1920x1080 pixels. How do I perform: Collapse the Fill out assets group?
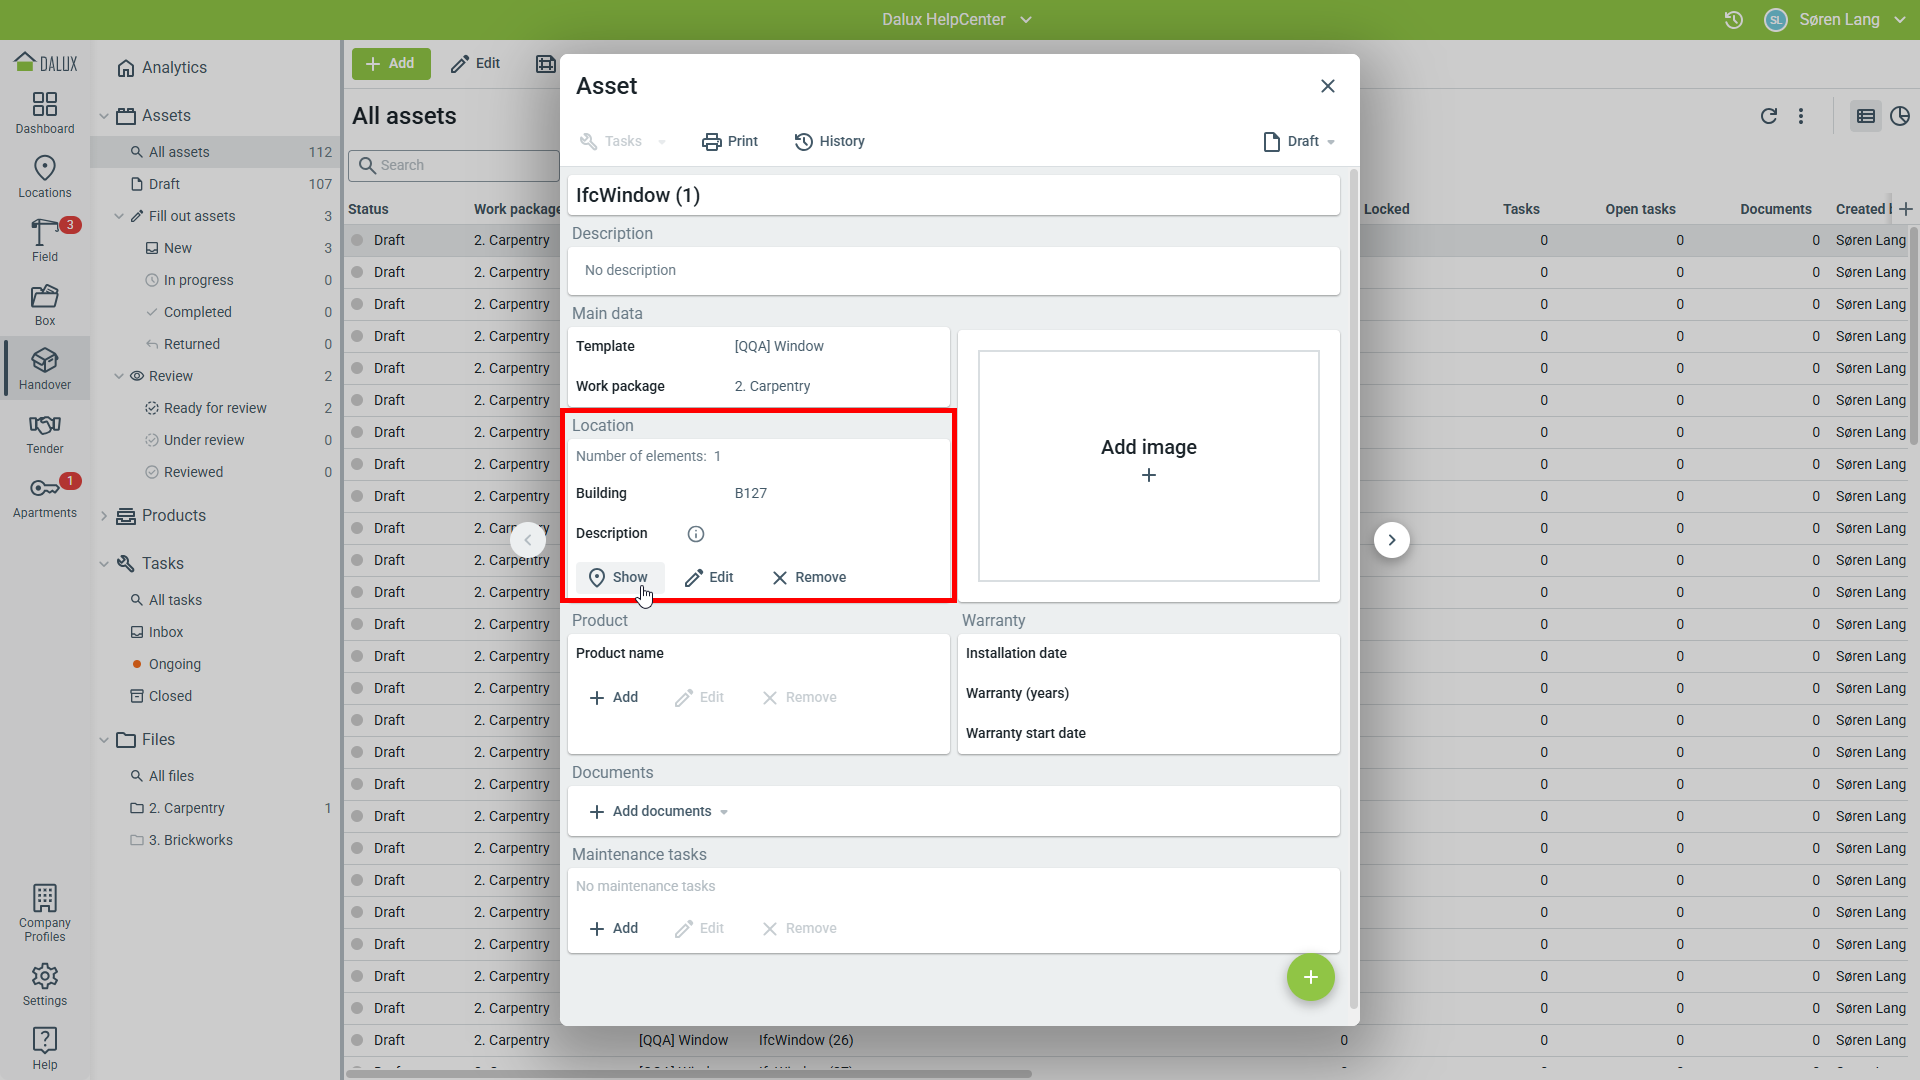(x=119, y=216)
